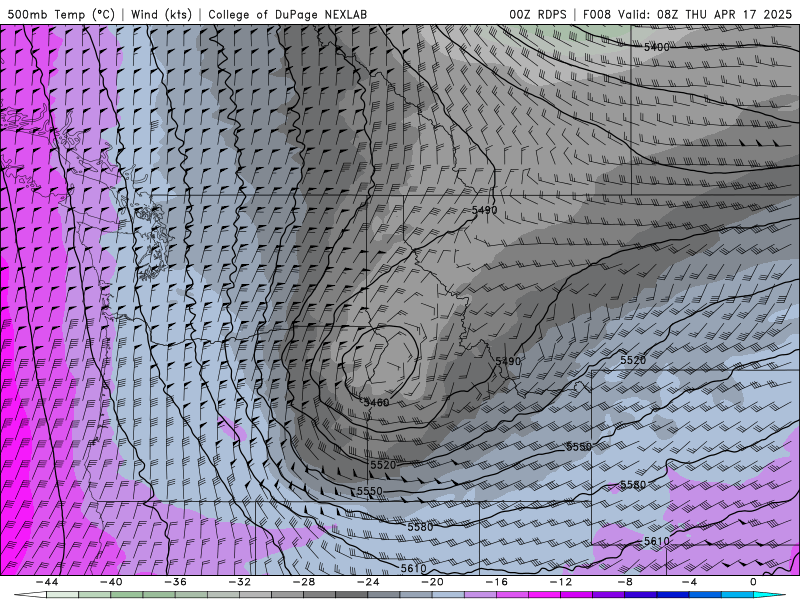The height and width of the screenshot is (600, 800).
Task: Click the -32 value on the color scale
Action: pyautogui.click(x=239, y=582)
